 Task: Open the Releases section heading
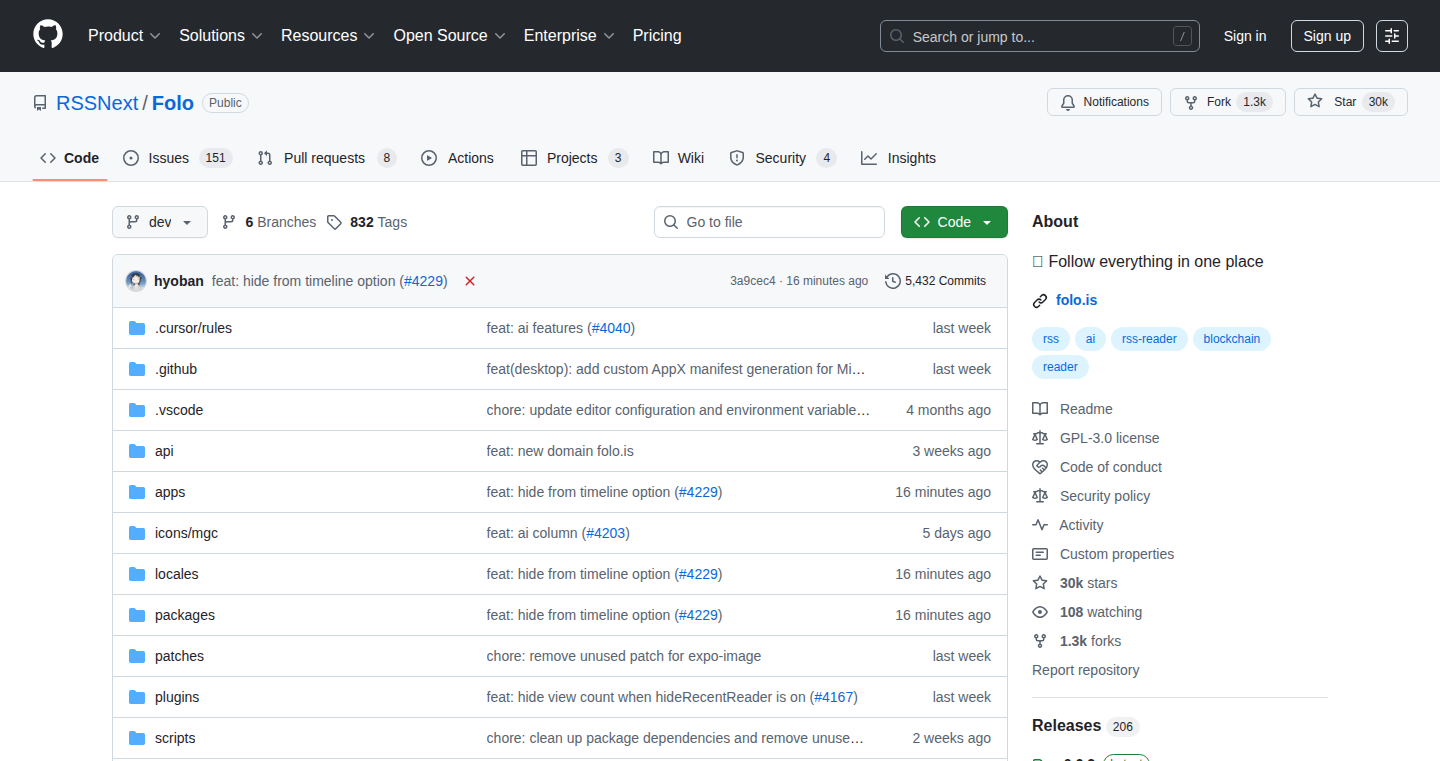(1066, 725)
